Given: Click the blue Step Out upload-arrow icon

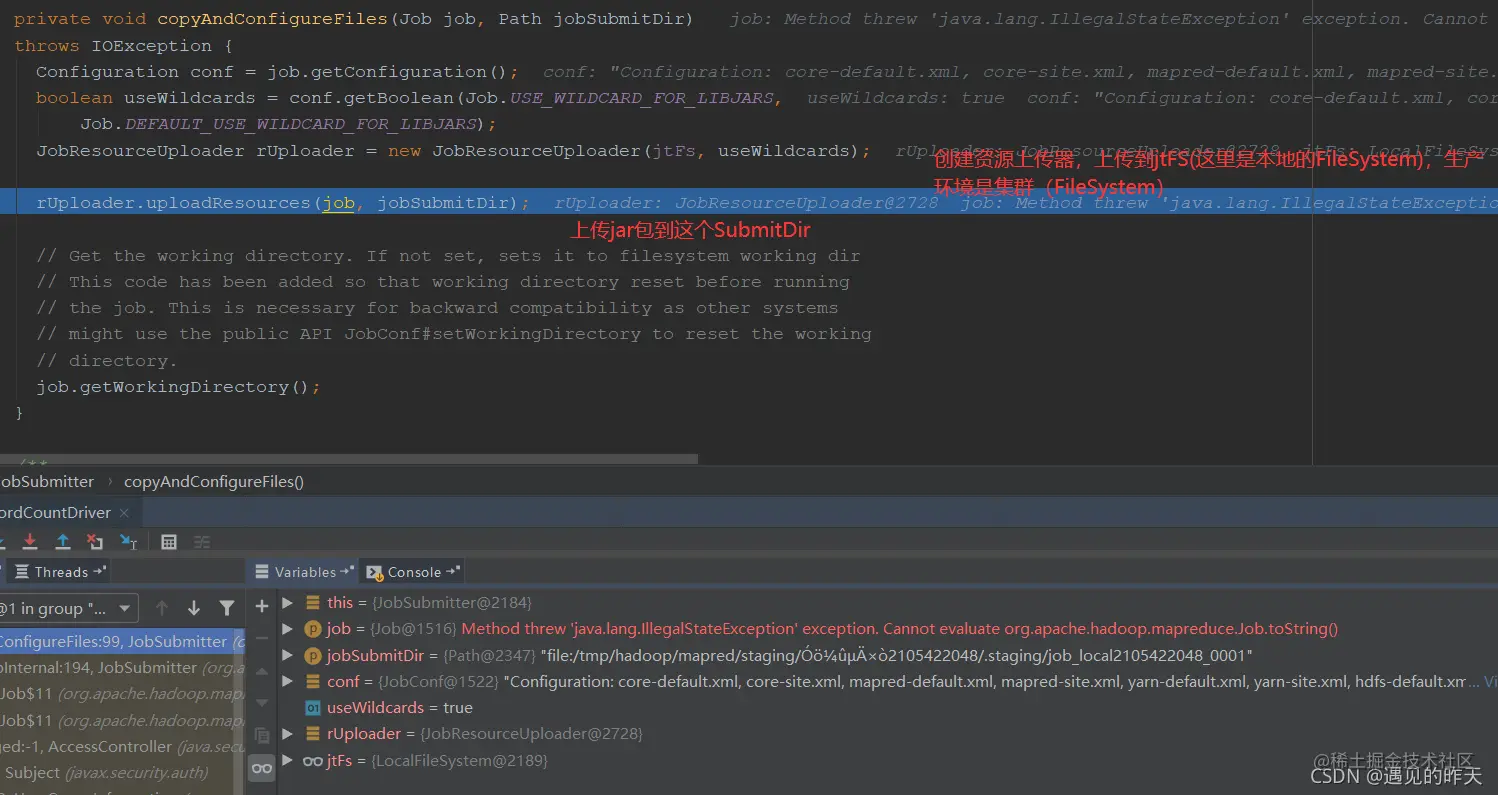Looking at the screenshot, I should pyautogui.click(x=63, y=541).
